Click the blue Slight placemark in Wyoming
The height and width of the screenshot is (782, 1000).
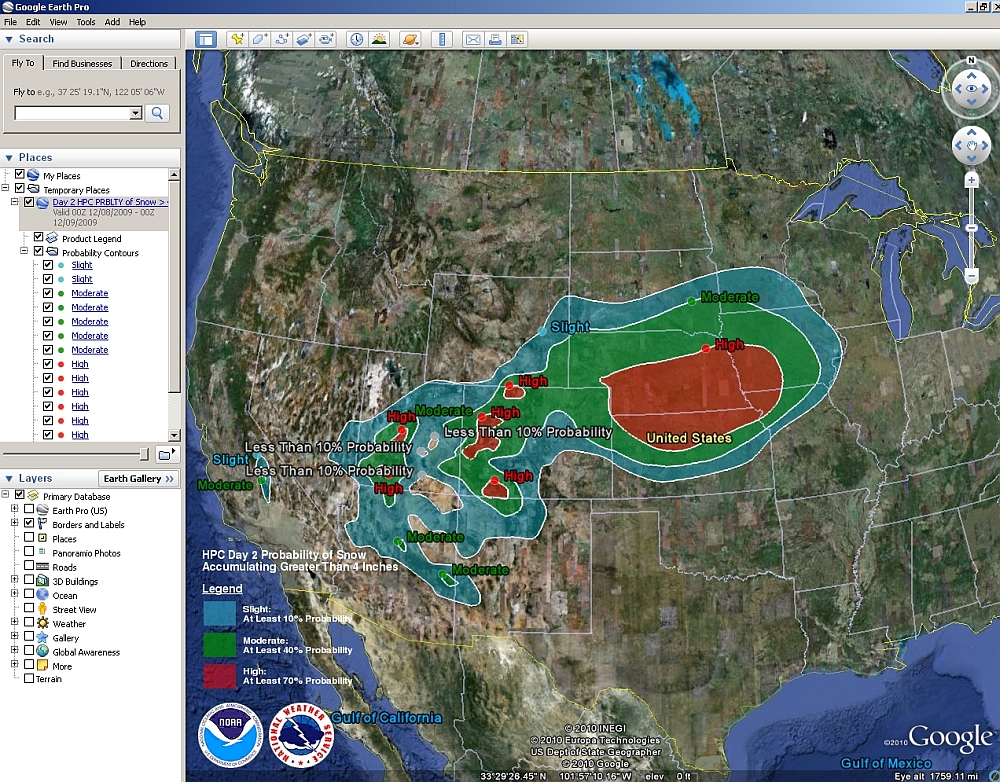[x=542, y=331]
